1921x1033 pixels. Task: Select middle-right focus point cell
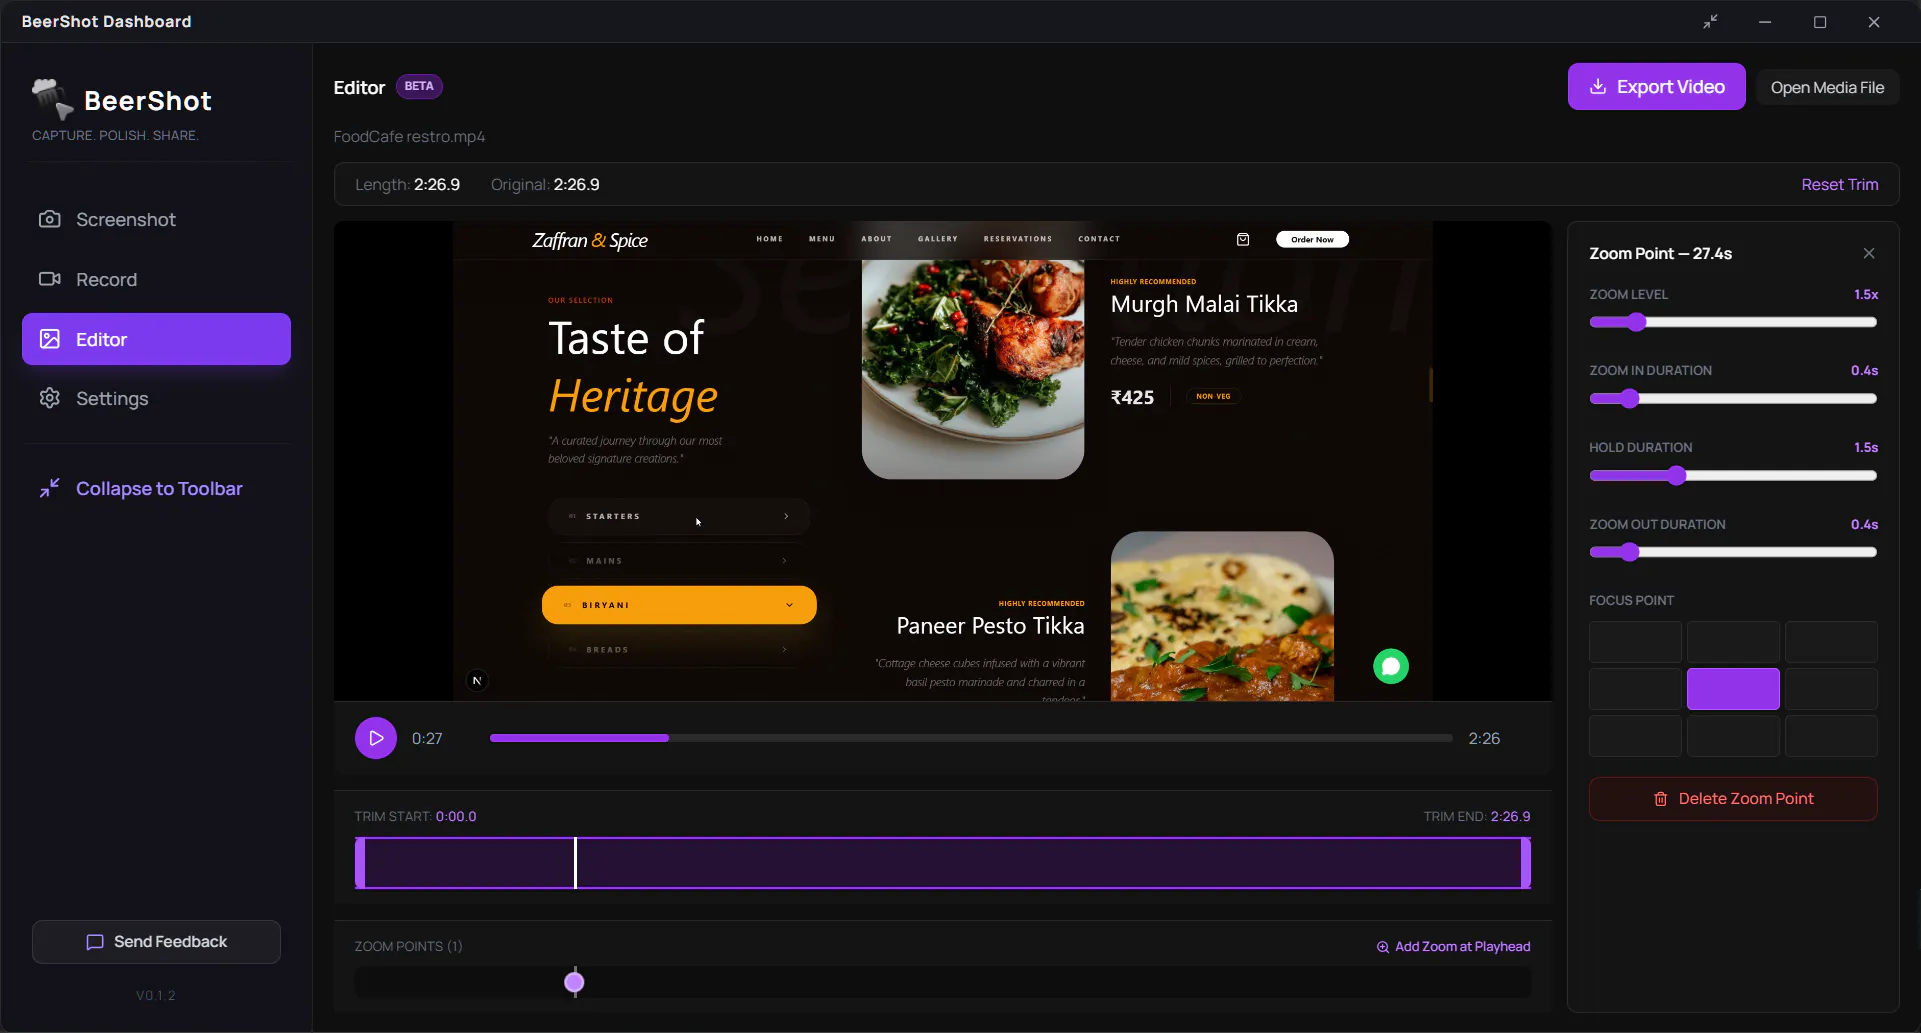pos(1831,689)
